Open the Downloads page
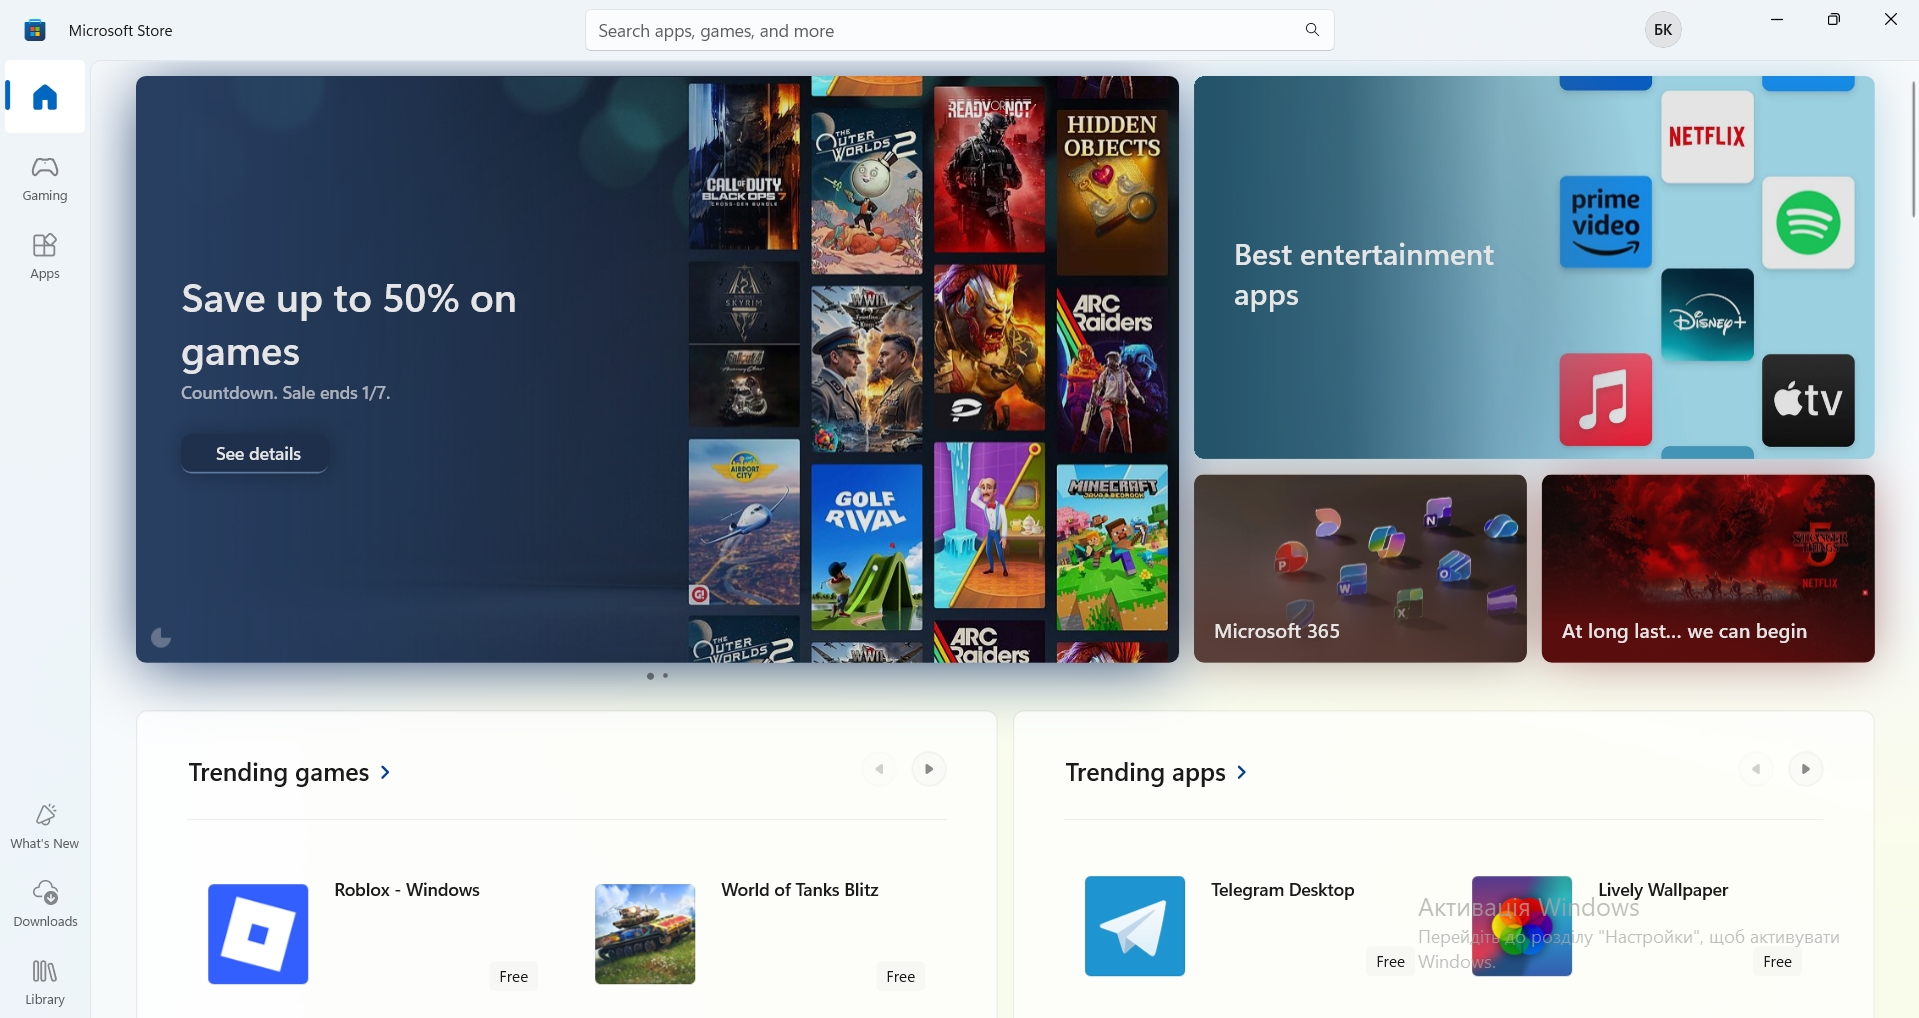Screen dimensions: 1919x1018 click(x=45, y=904)
